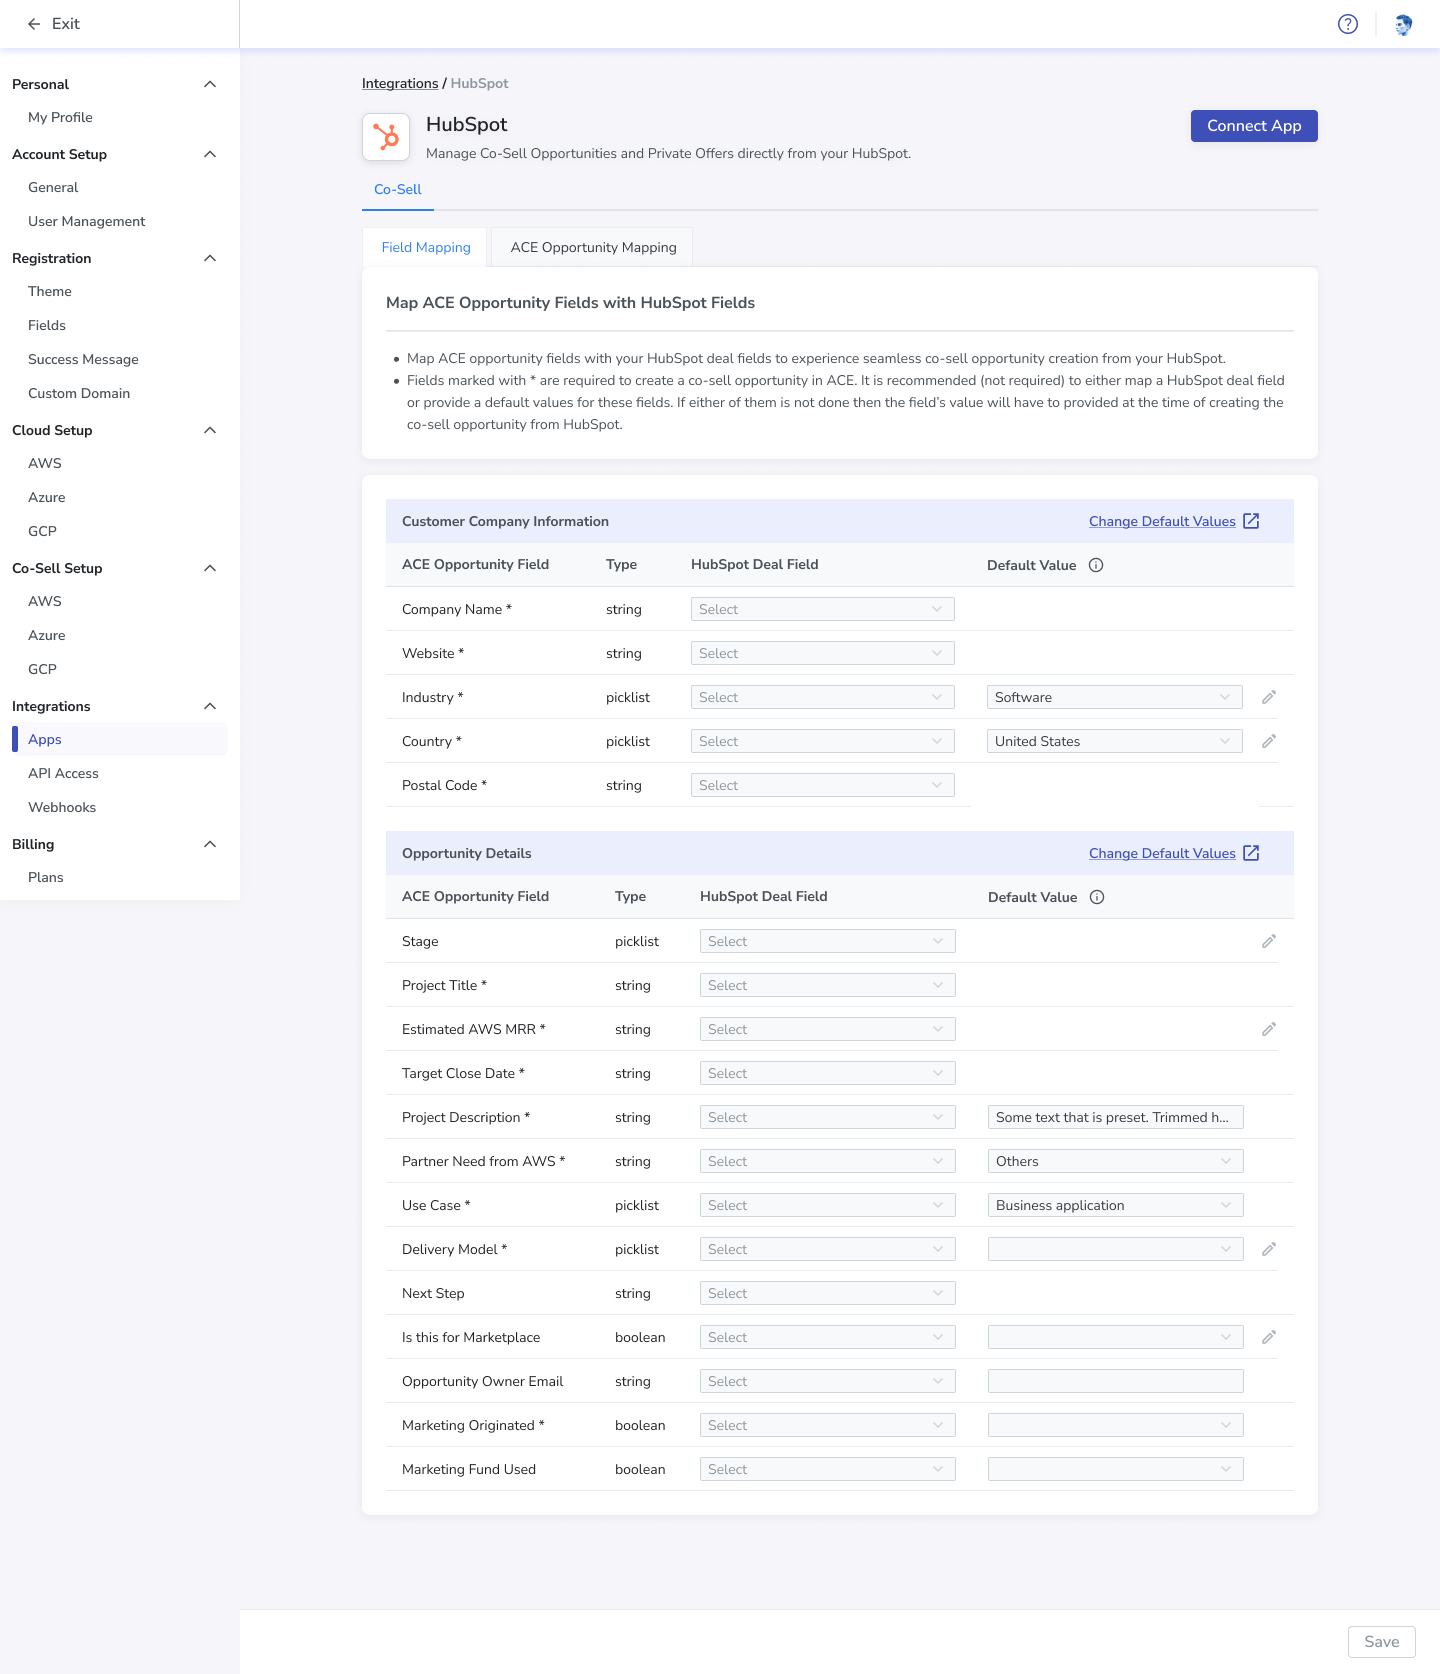Open Marketing Originated default value dropdown
Screen dimensions: 1440x1674
(1115, 1425)
